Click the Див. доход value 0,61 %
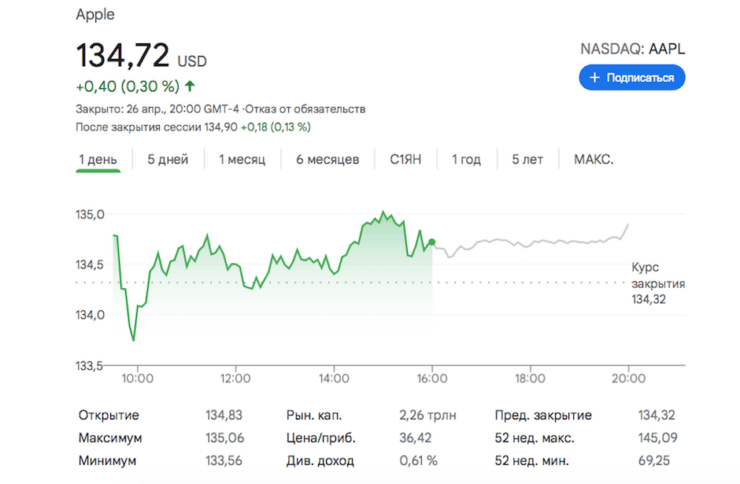 coord(418,460)
